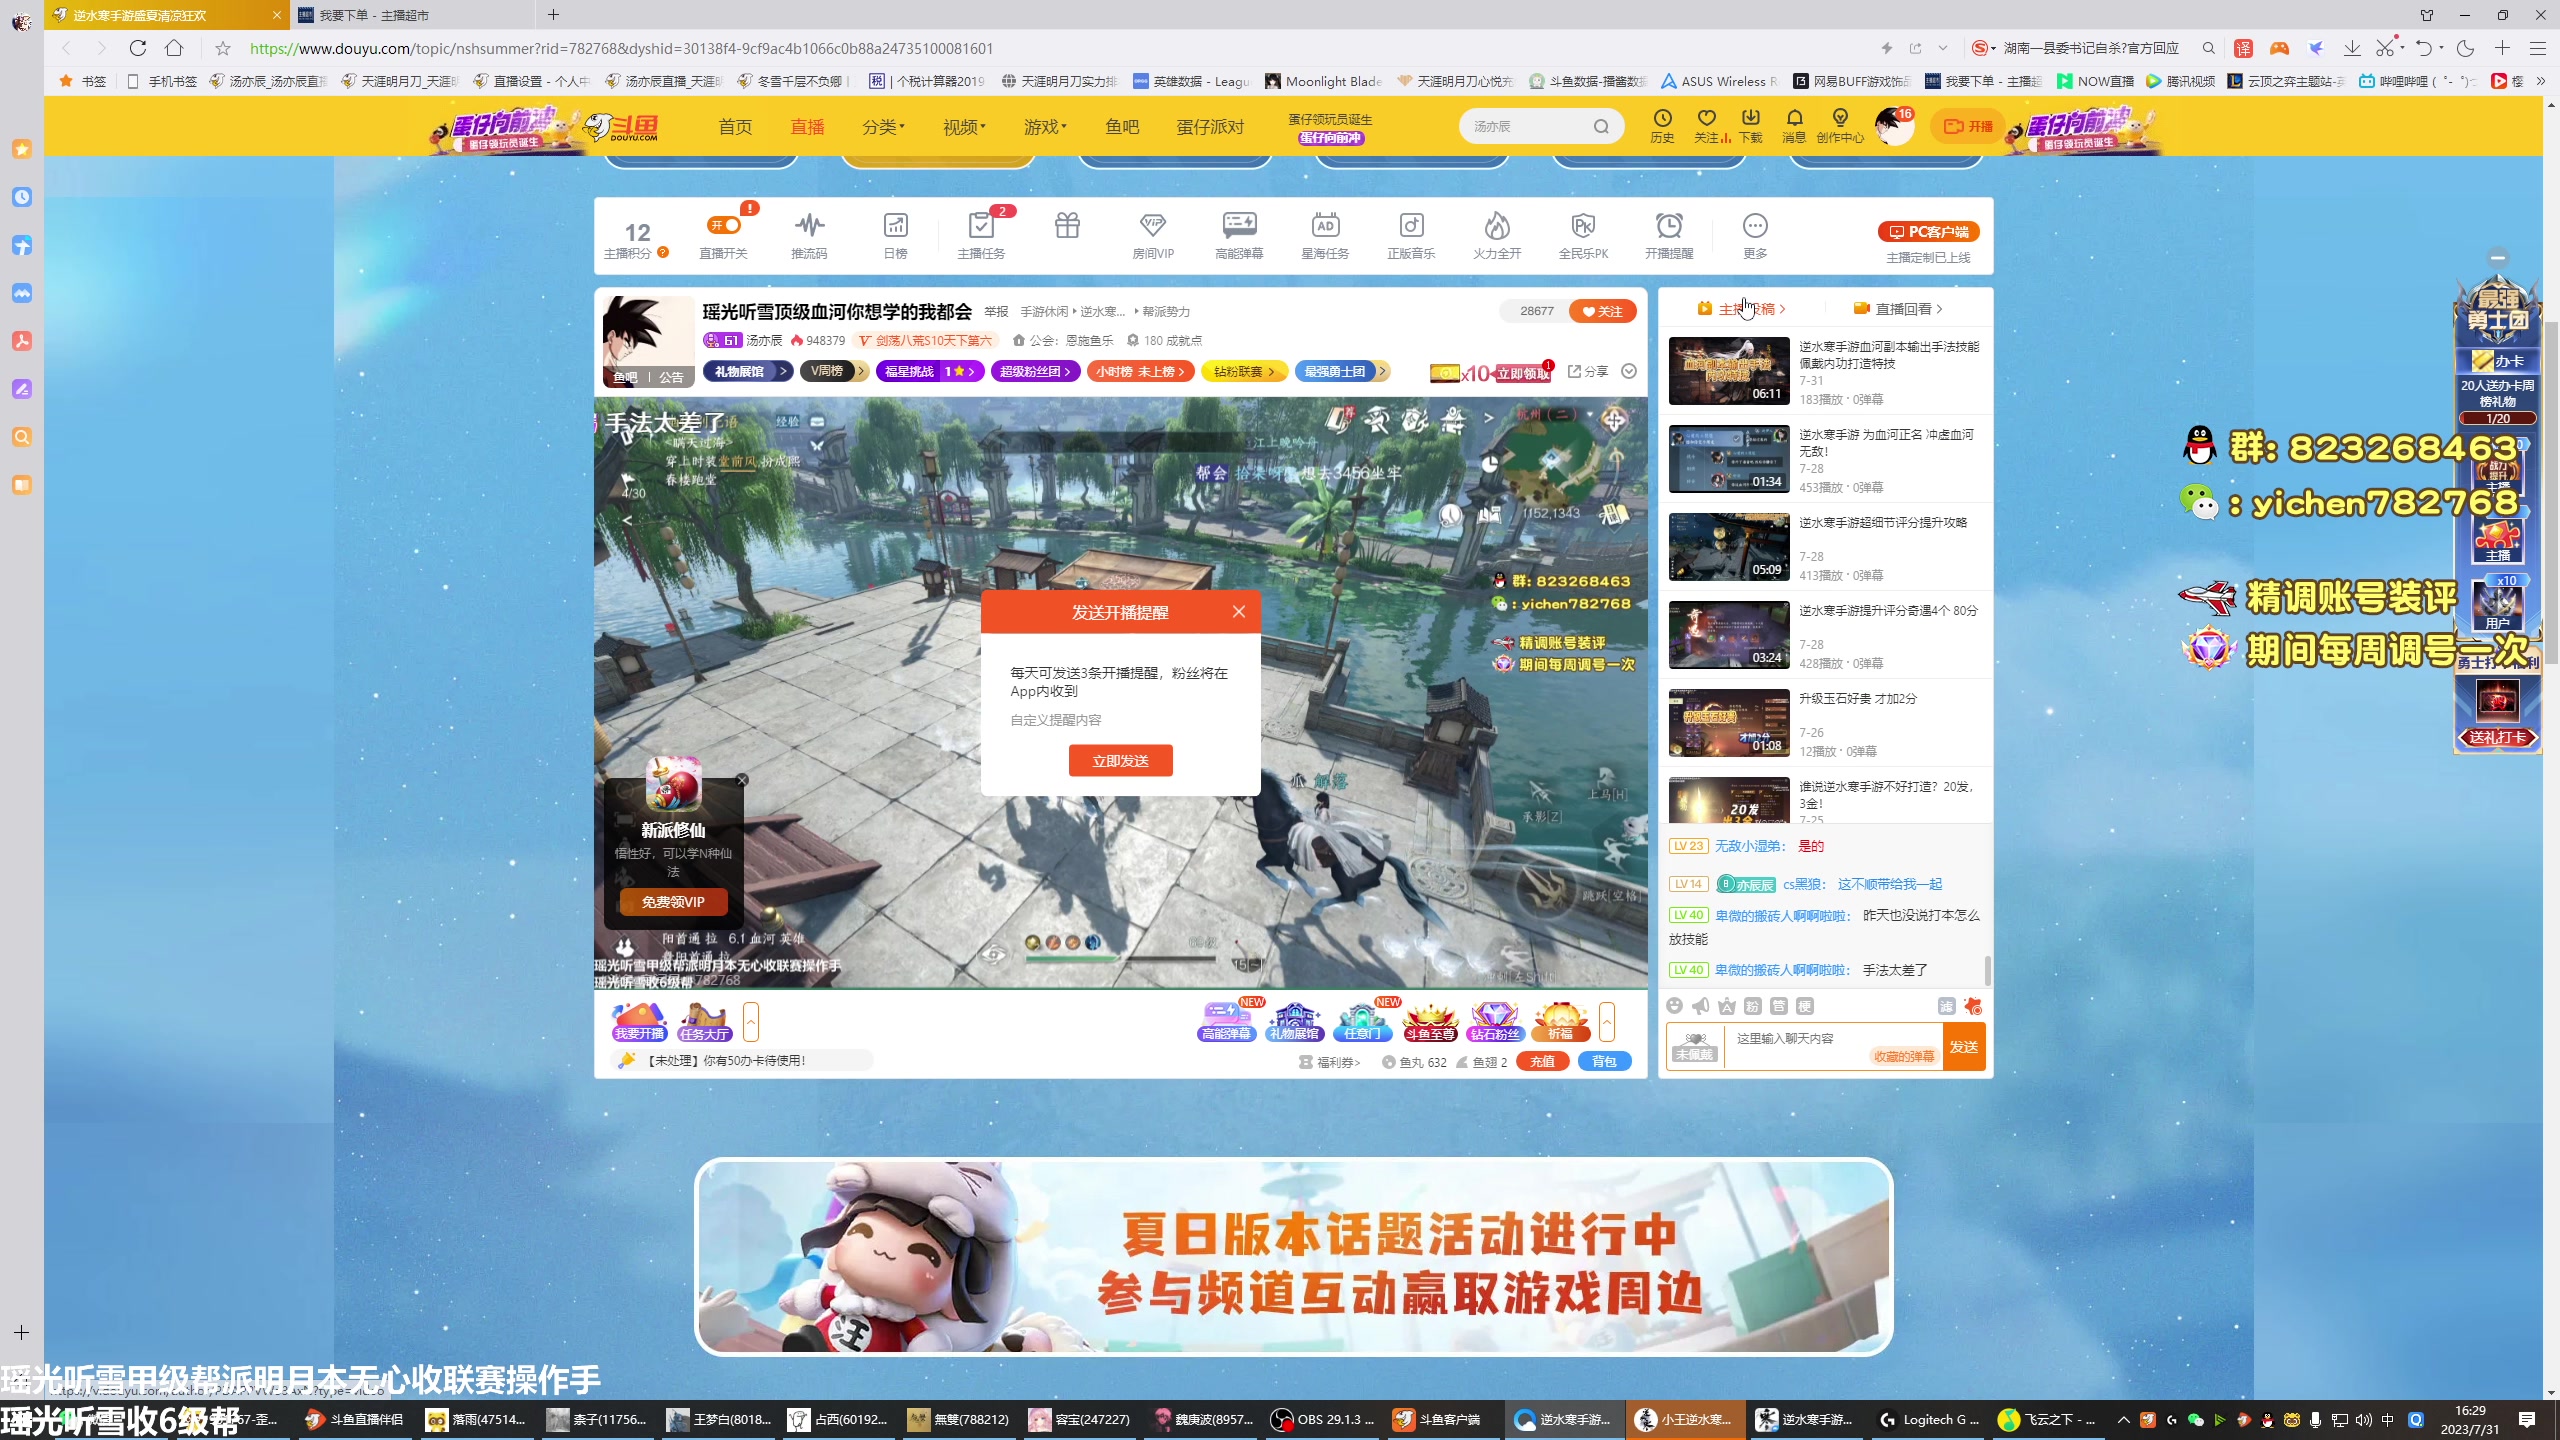Open OBS 29.1.3 in the taskbar
This screenshot has width=2560, height=1440.
[x=1322, y=1419]
